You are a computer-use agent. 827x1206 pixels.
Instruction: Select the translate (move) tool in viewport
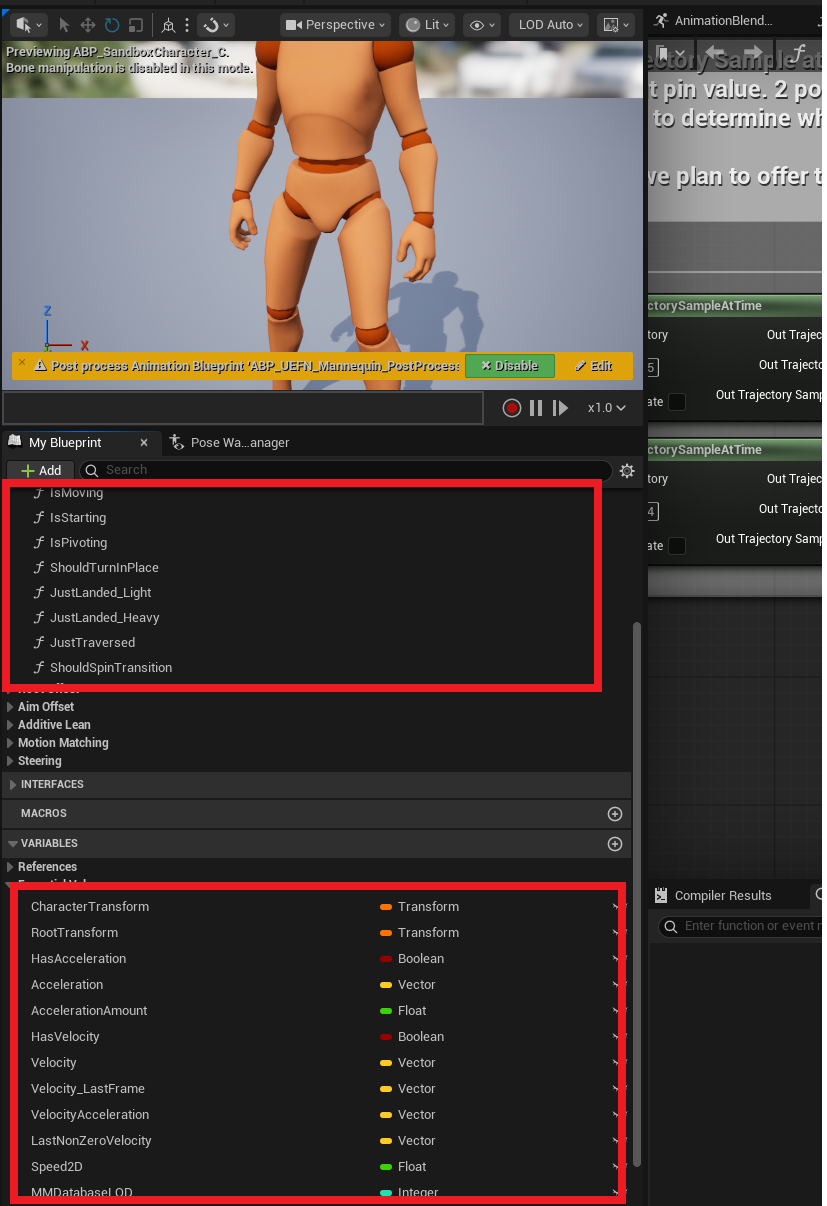coord(88,25)
